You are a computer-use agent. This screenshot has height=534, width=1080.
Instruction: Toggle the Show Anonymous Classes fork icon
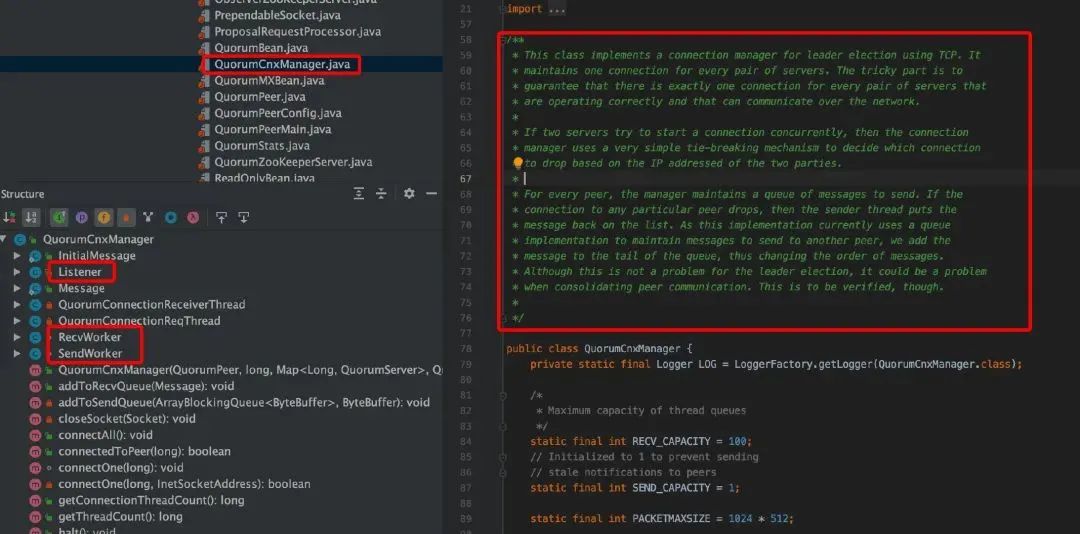148,217
